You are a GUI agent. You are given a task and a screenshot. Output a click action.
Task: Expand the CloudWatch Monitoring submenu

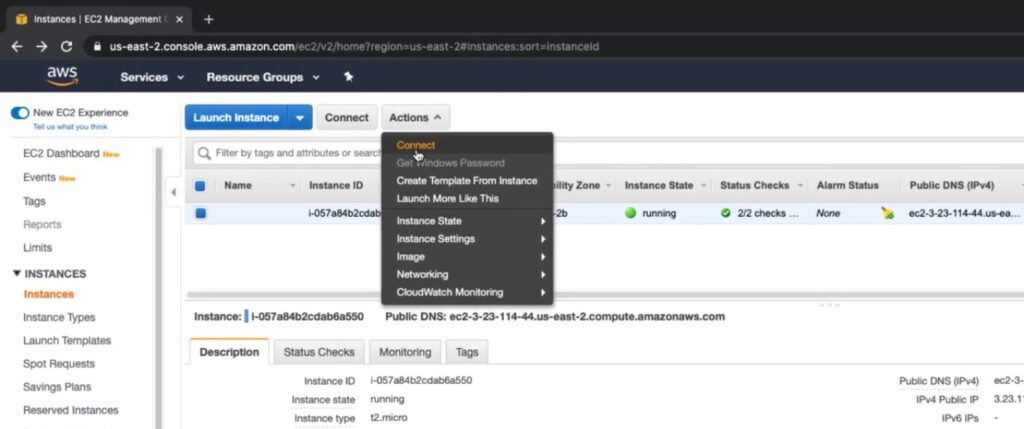click(467, 293)
